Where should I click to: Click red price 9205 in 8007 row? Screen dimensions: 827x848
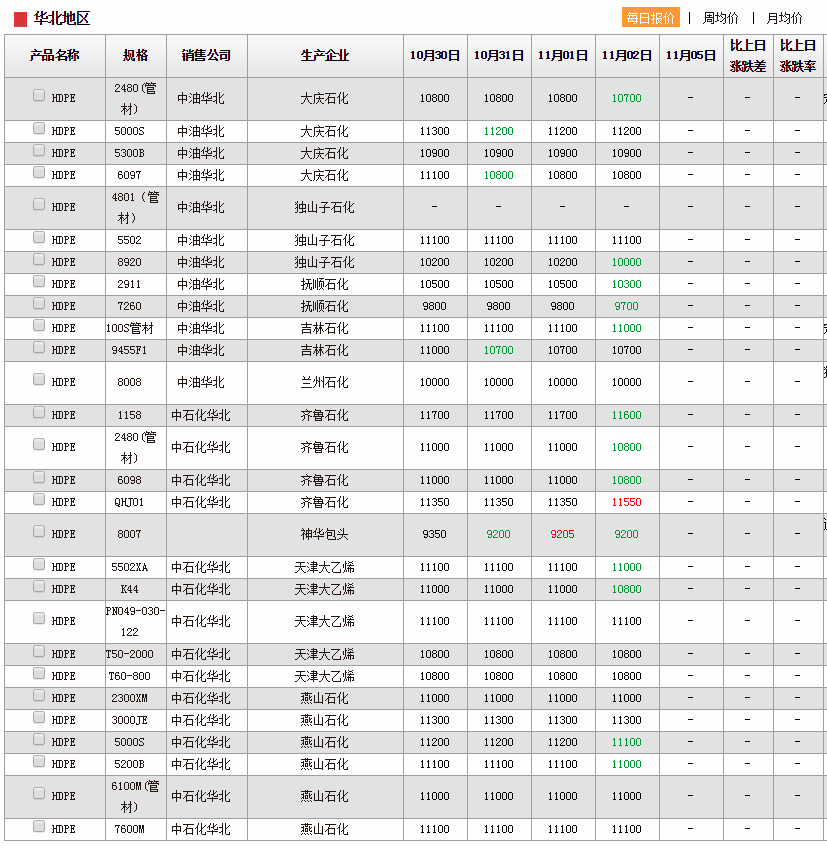tap(563, 534)
